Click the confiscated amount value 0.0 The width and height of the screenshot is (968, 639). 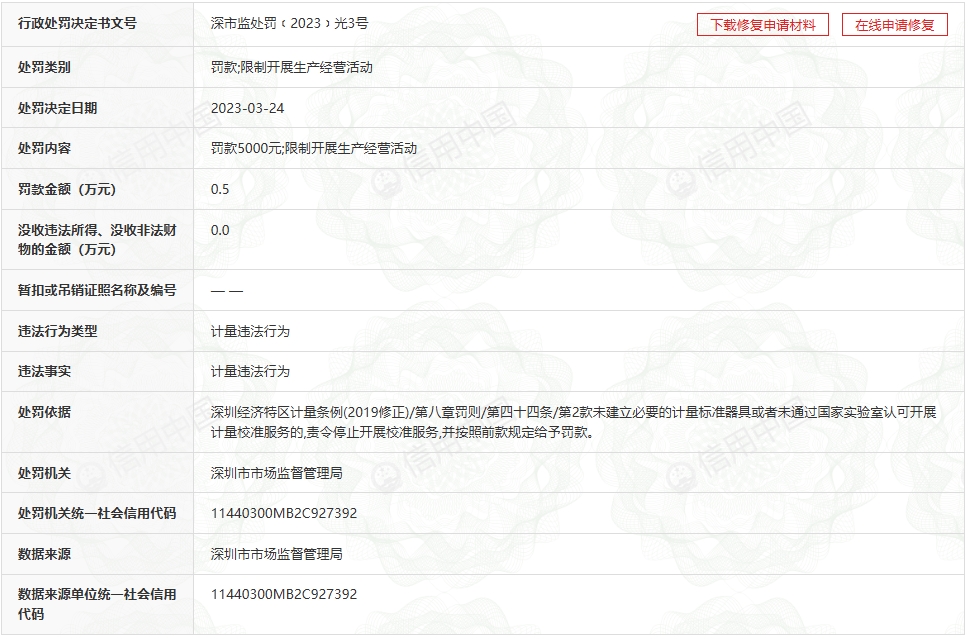pos(220,230)
